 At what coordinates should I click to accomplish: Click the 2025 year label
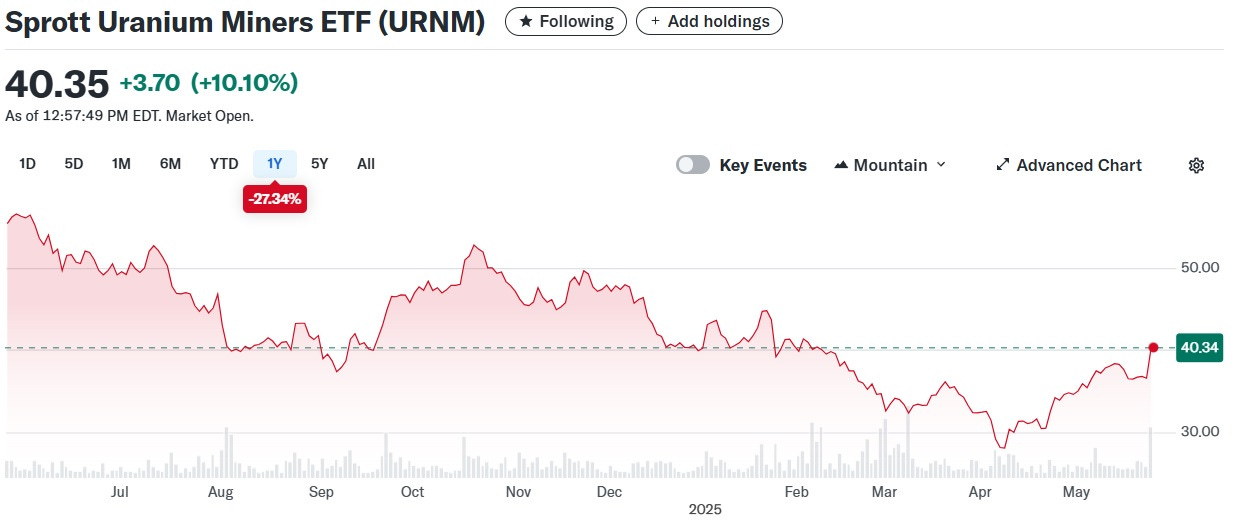[x=705, y=510]
